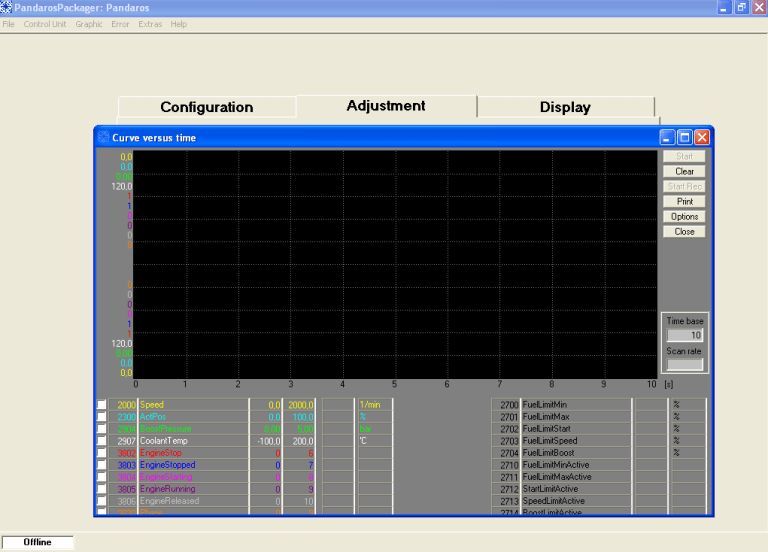The image size is (768, 552).
Task: Switch to the Adjustment tab
Action: point(386,106)
